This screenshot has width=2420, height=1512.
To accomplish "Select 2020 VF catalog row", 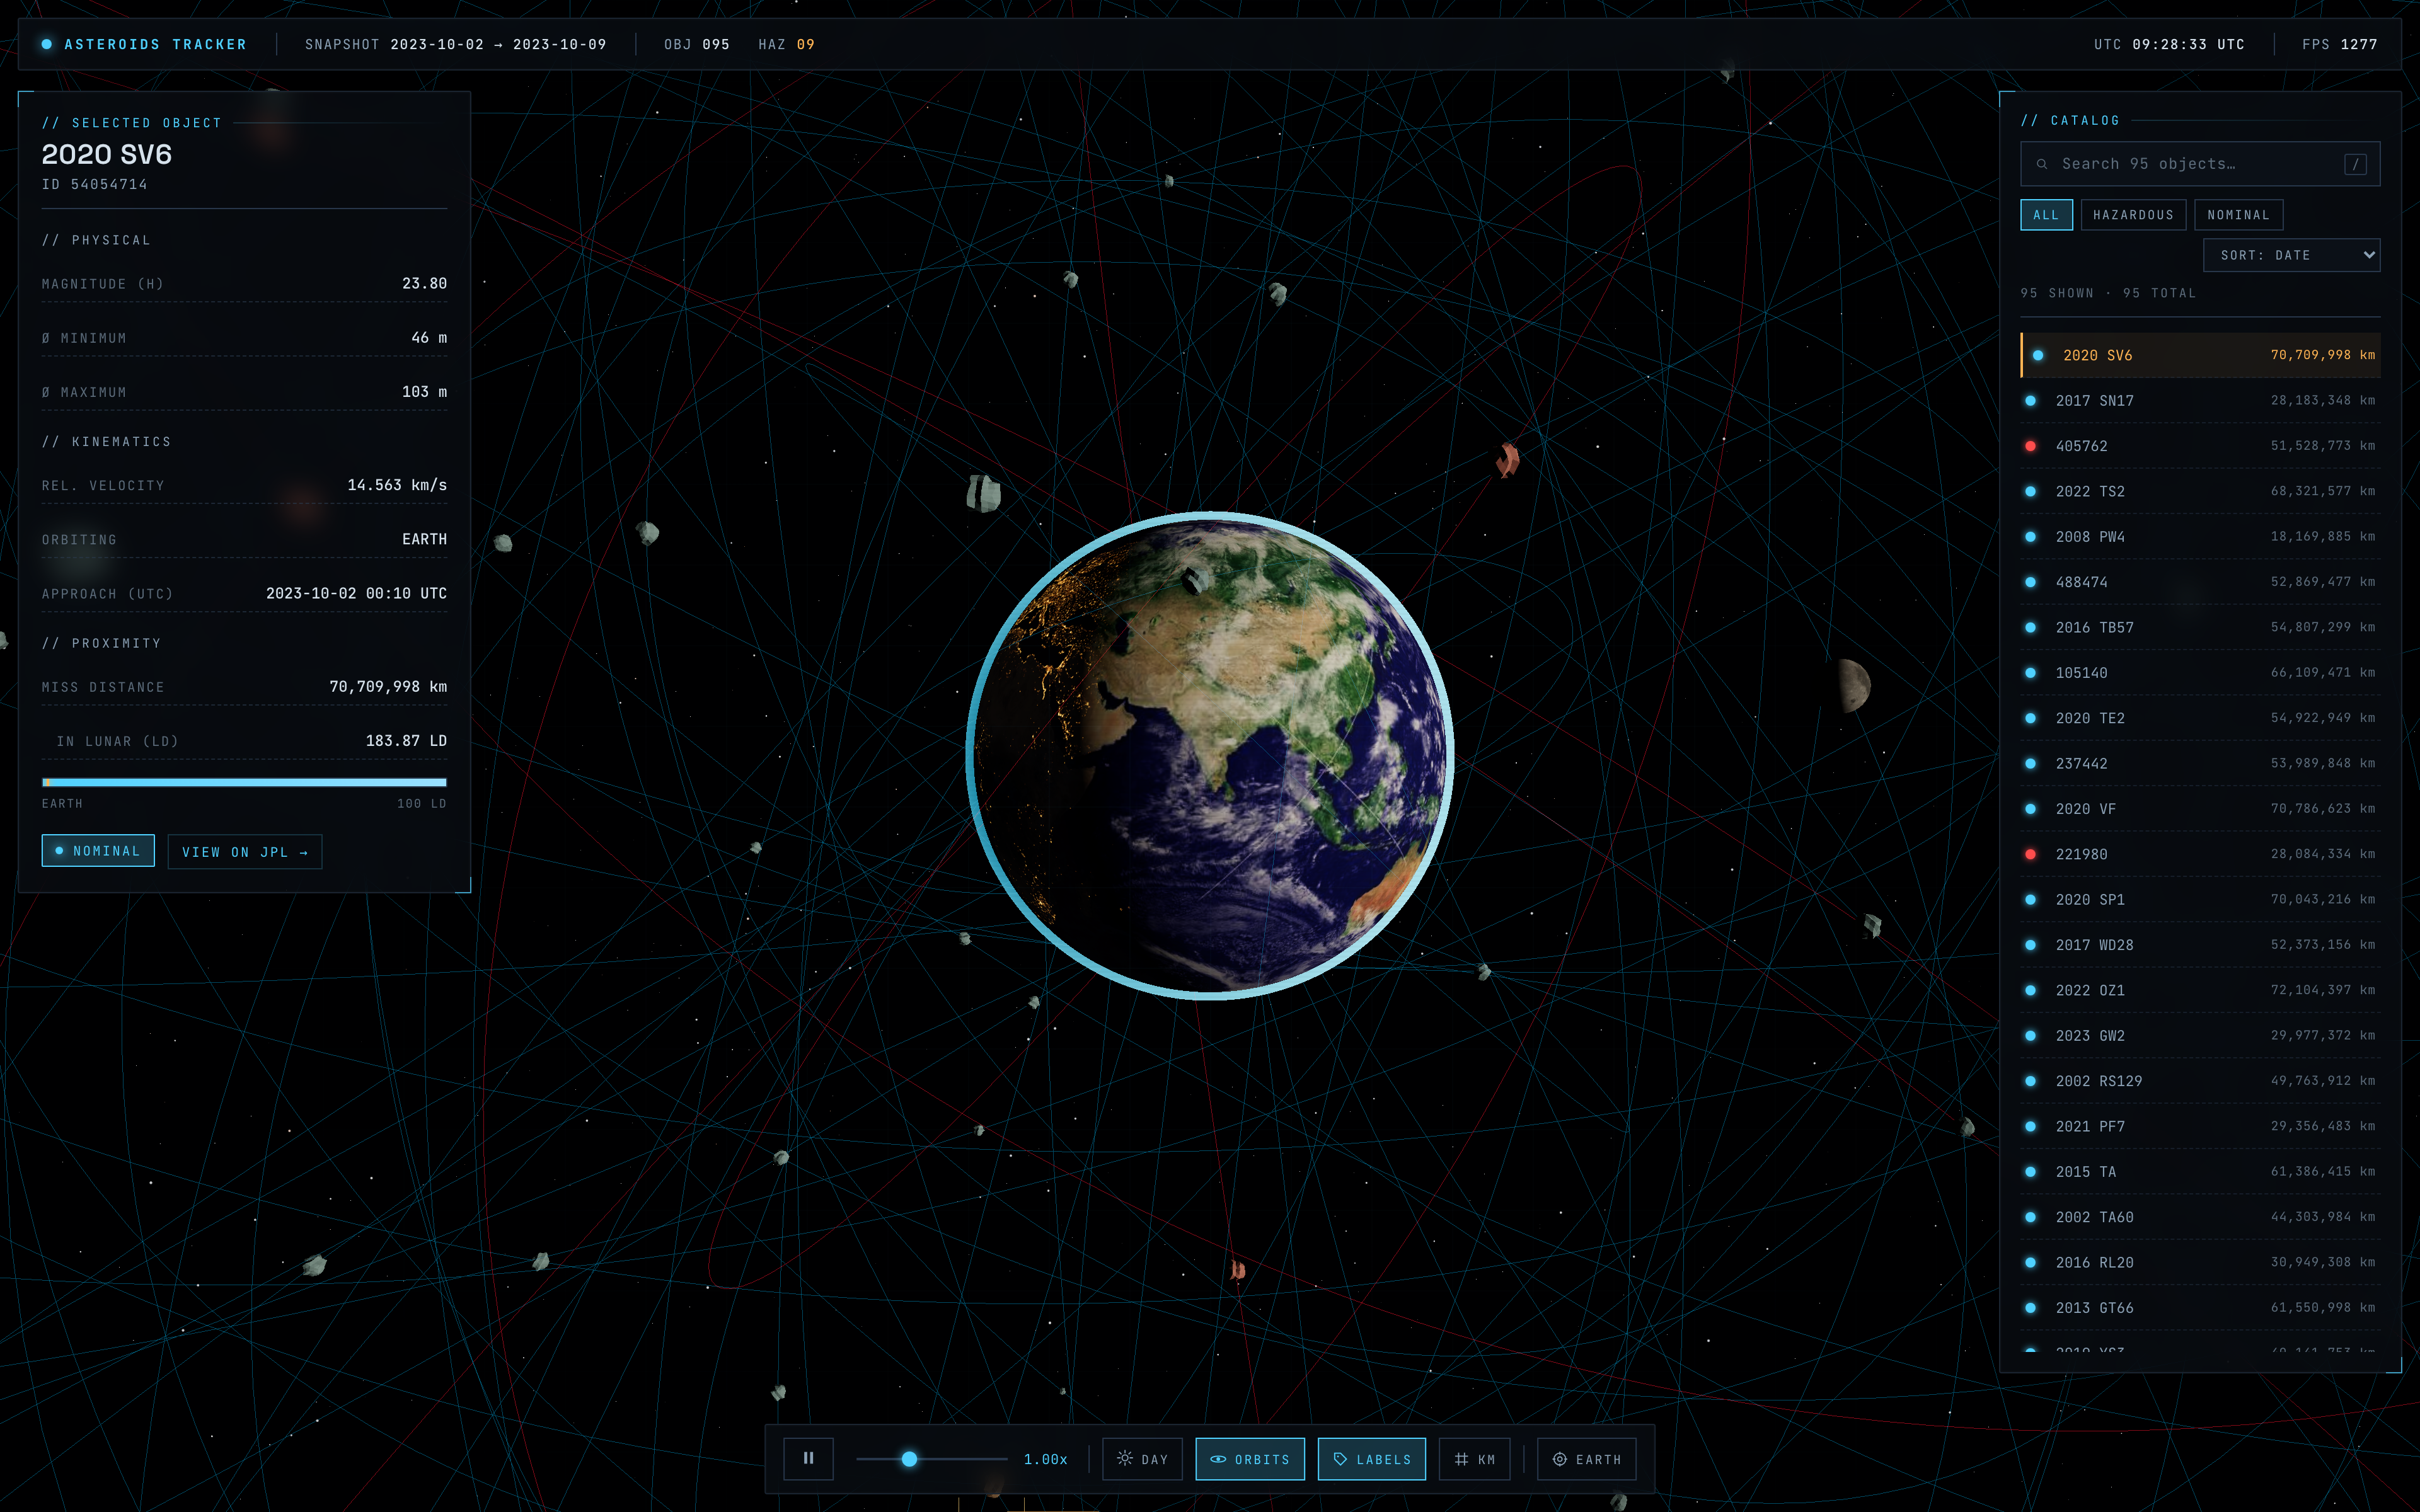I will click(2200, 809).
